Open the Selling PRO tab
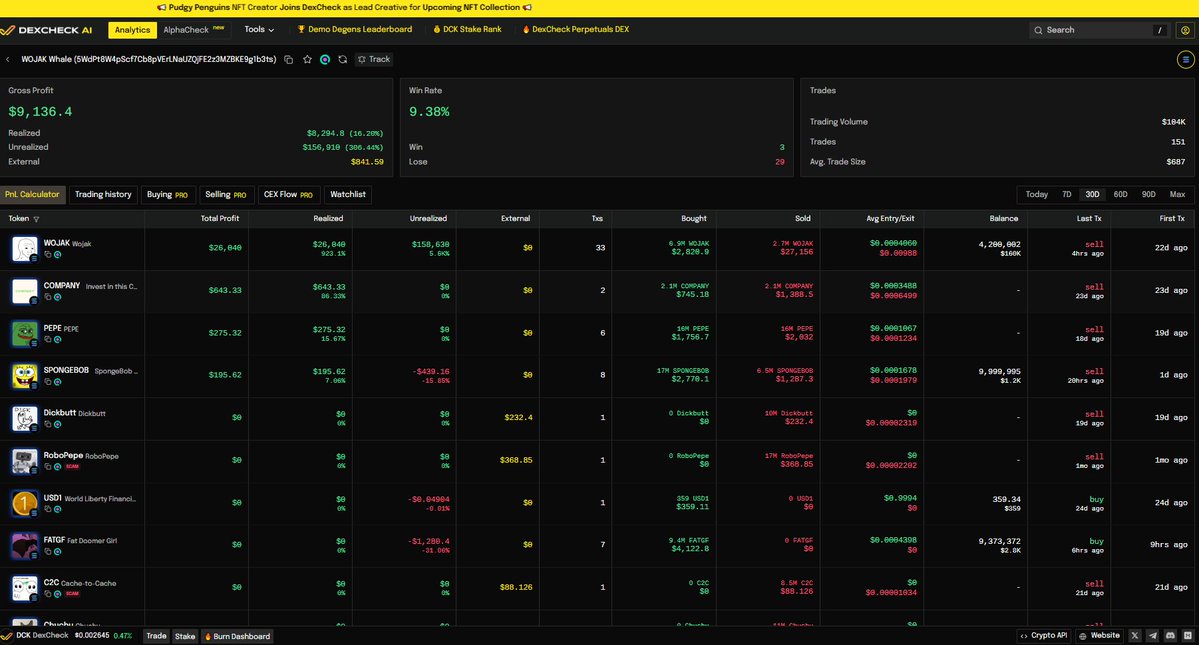This screenshot has width=1199, height=645. pyautogui.click(x=226, y=195)
